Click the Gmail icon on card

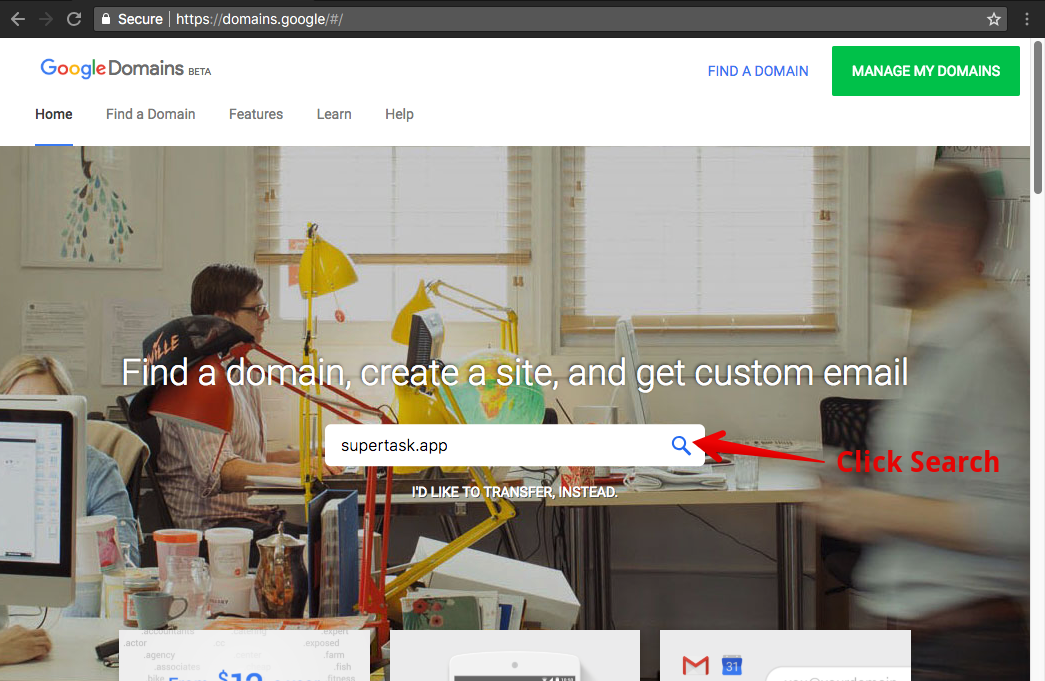696,665
